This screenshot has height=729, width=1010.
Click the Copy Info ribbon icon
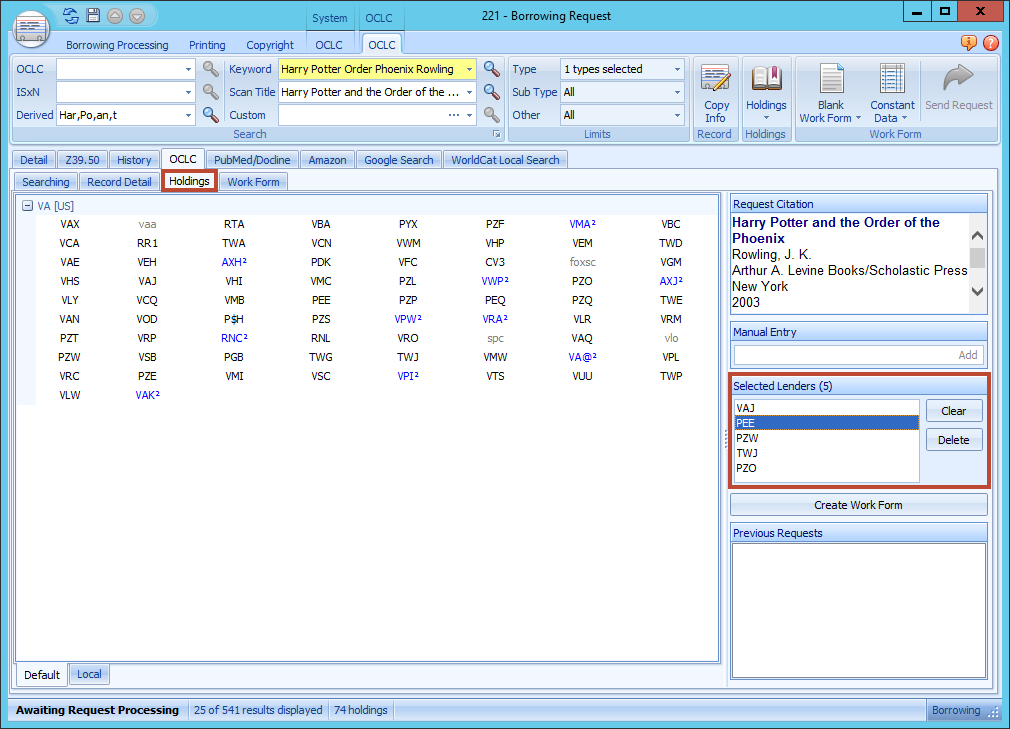(716, 89)
